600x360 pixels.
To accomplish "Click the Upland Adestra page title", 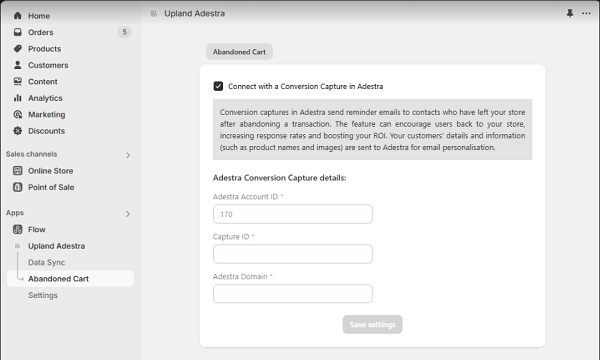I will pos(194,13).
